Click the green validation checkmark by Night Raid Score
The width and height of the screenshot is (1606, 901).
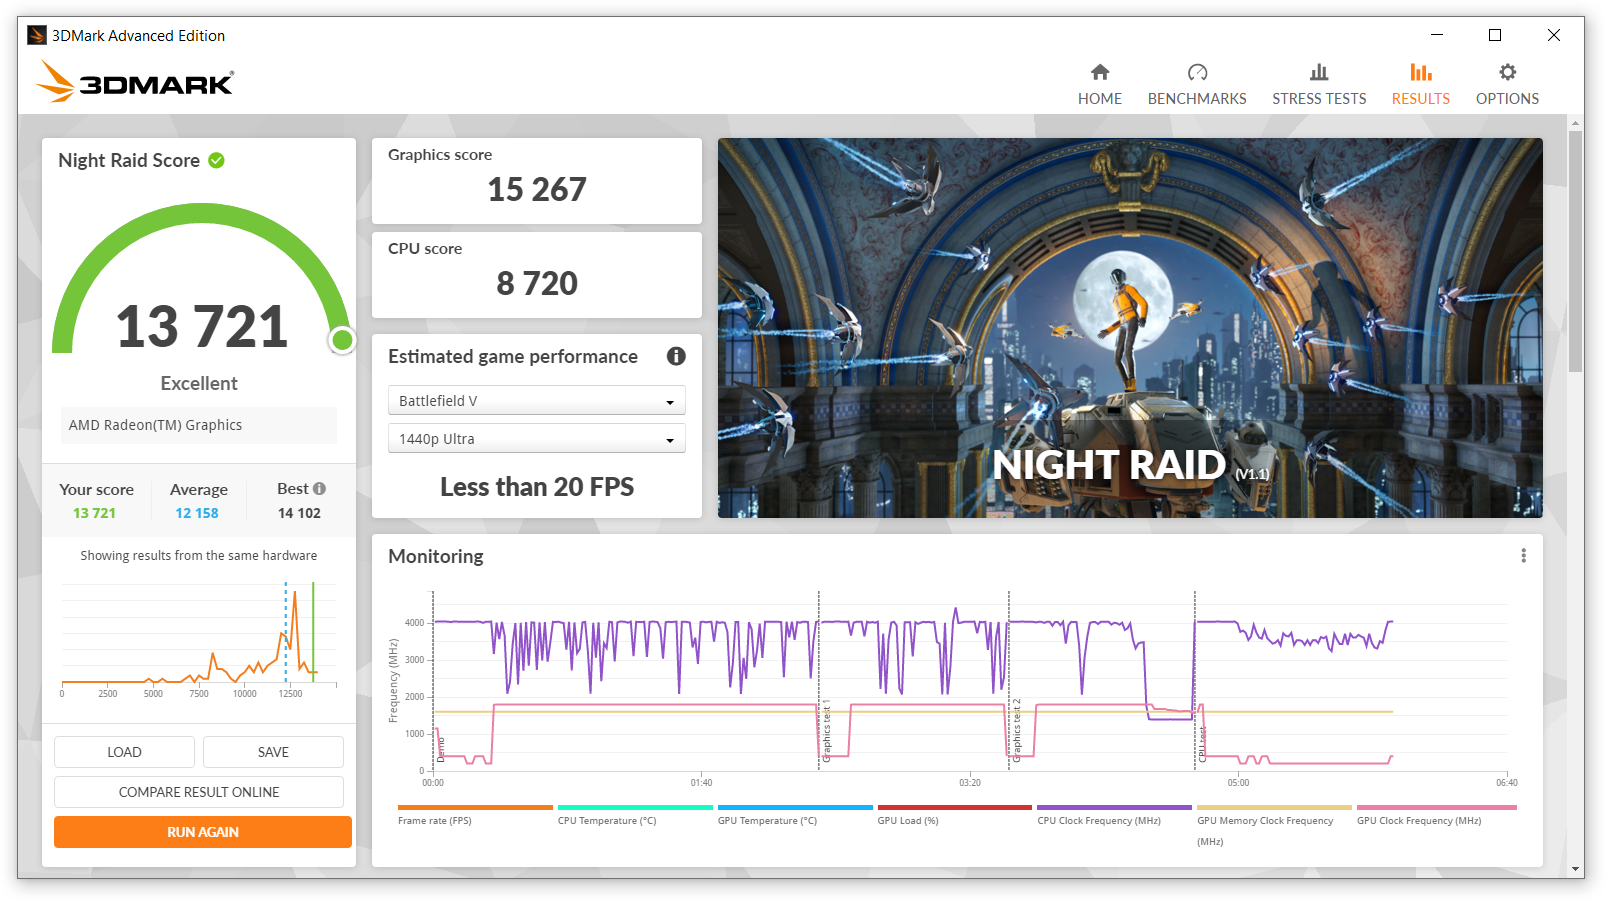216,160
